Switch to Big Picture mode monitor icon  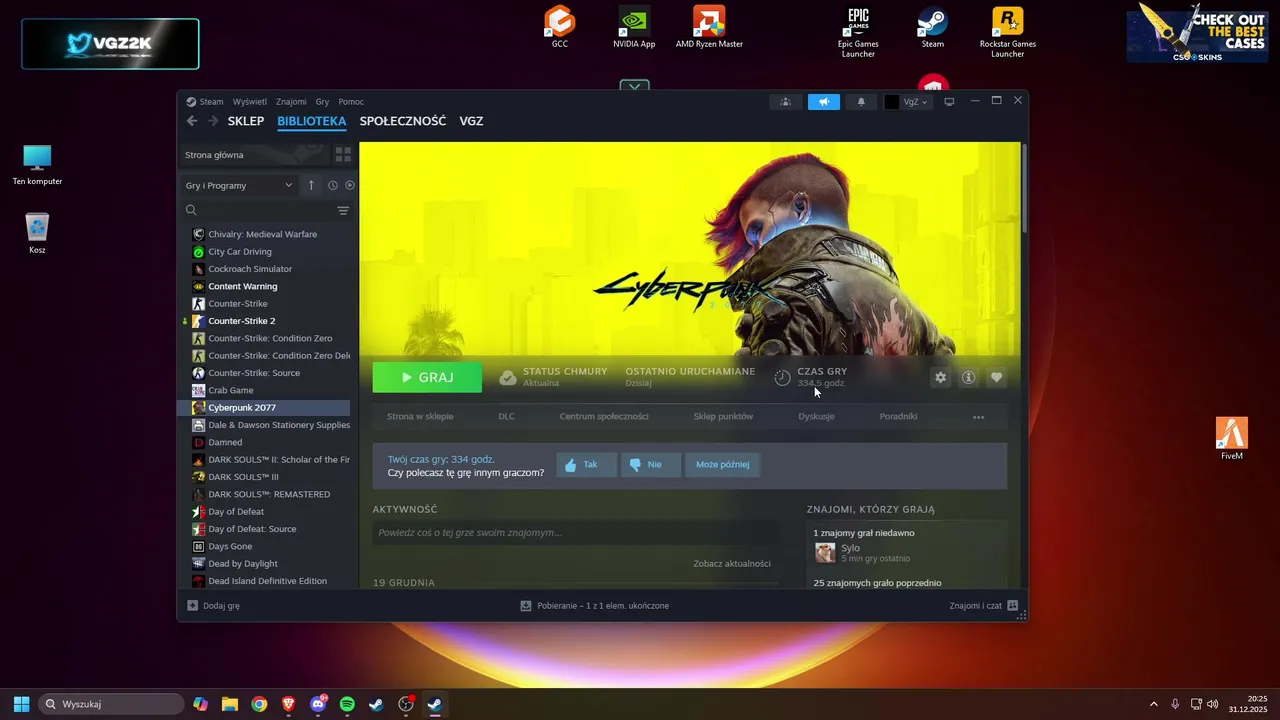pos(949,102)
